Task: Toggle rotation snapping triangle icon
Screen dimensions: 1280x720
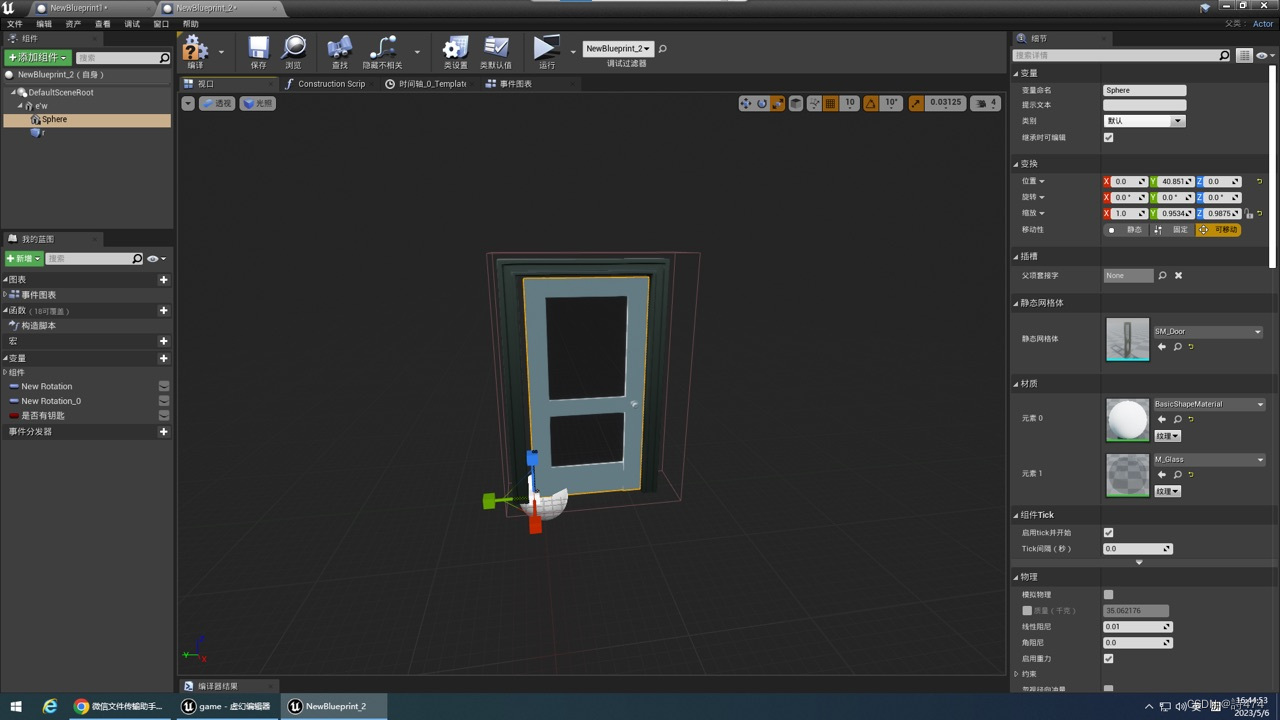Action: (x=871, y=103)
